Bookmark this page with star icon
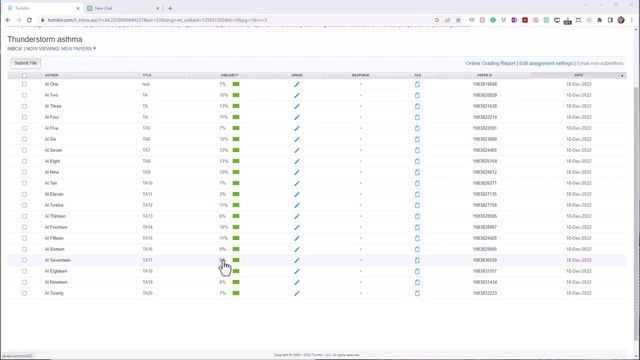 458,20
